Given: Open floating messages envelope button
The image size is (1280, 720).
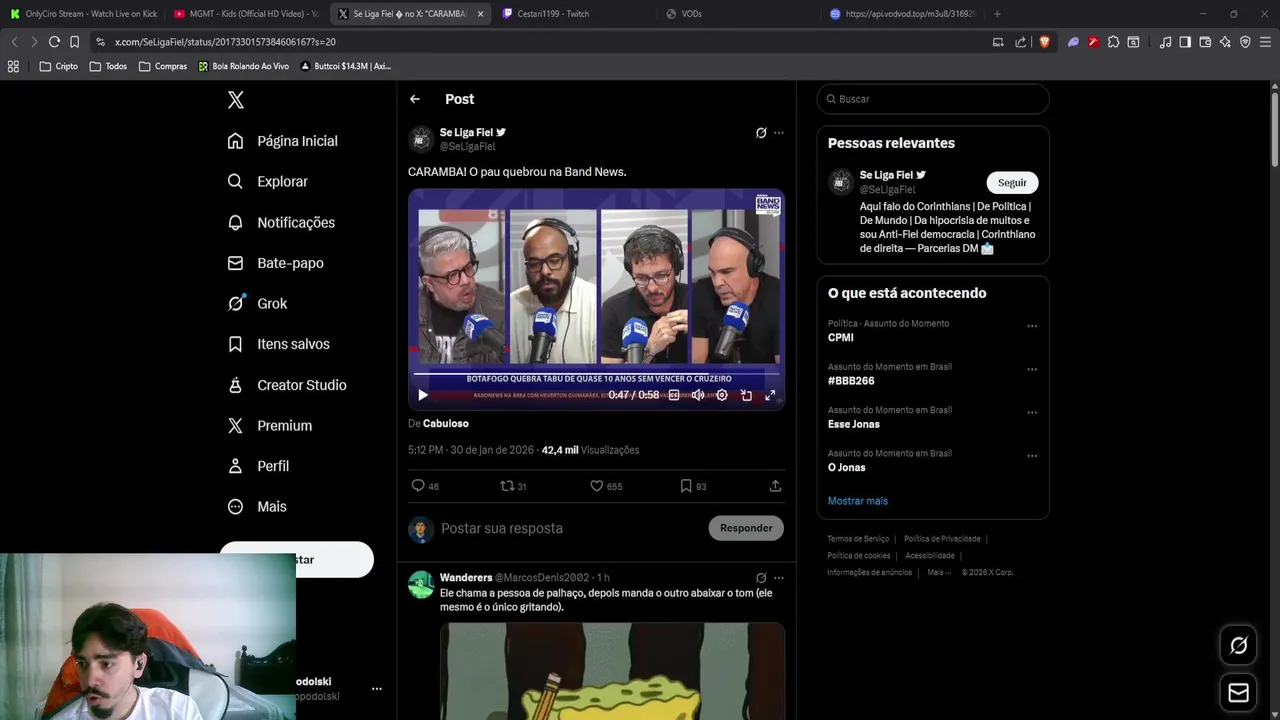Looking at the screenshot, I should (x=1238, y=693).
